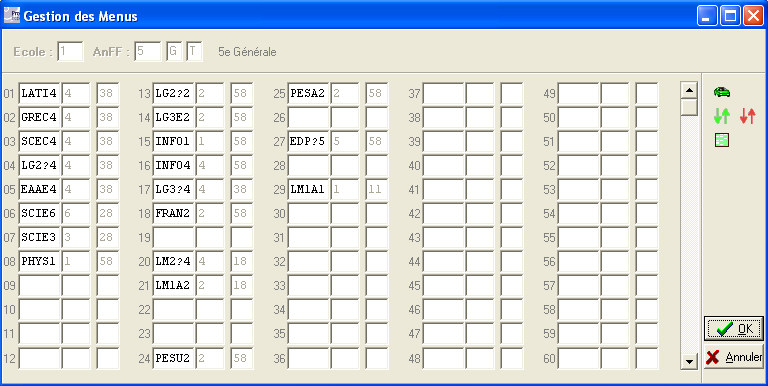768x386 pixels.
Task: Cancel with the Annuler button
Action: (734, 357)
